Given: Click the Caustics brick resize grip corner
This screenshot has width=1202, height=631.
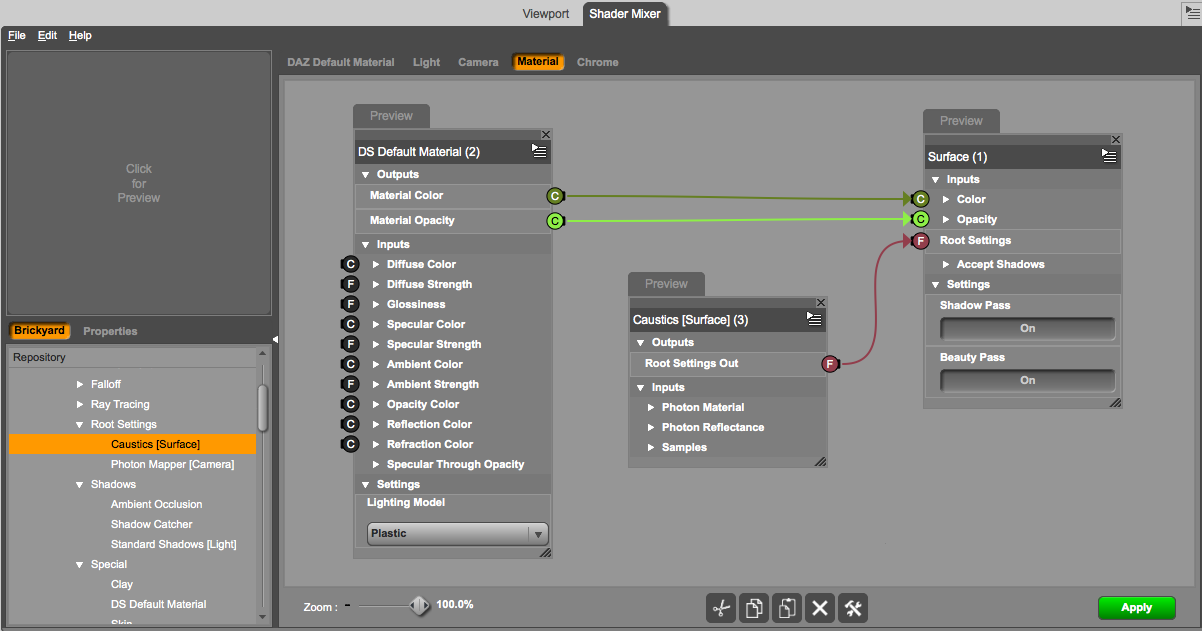Looking at the screenshot, I should [x=820, y=461].
